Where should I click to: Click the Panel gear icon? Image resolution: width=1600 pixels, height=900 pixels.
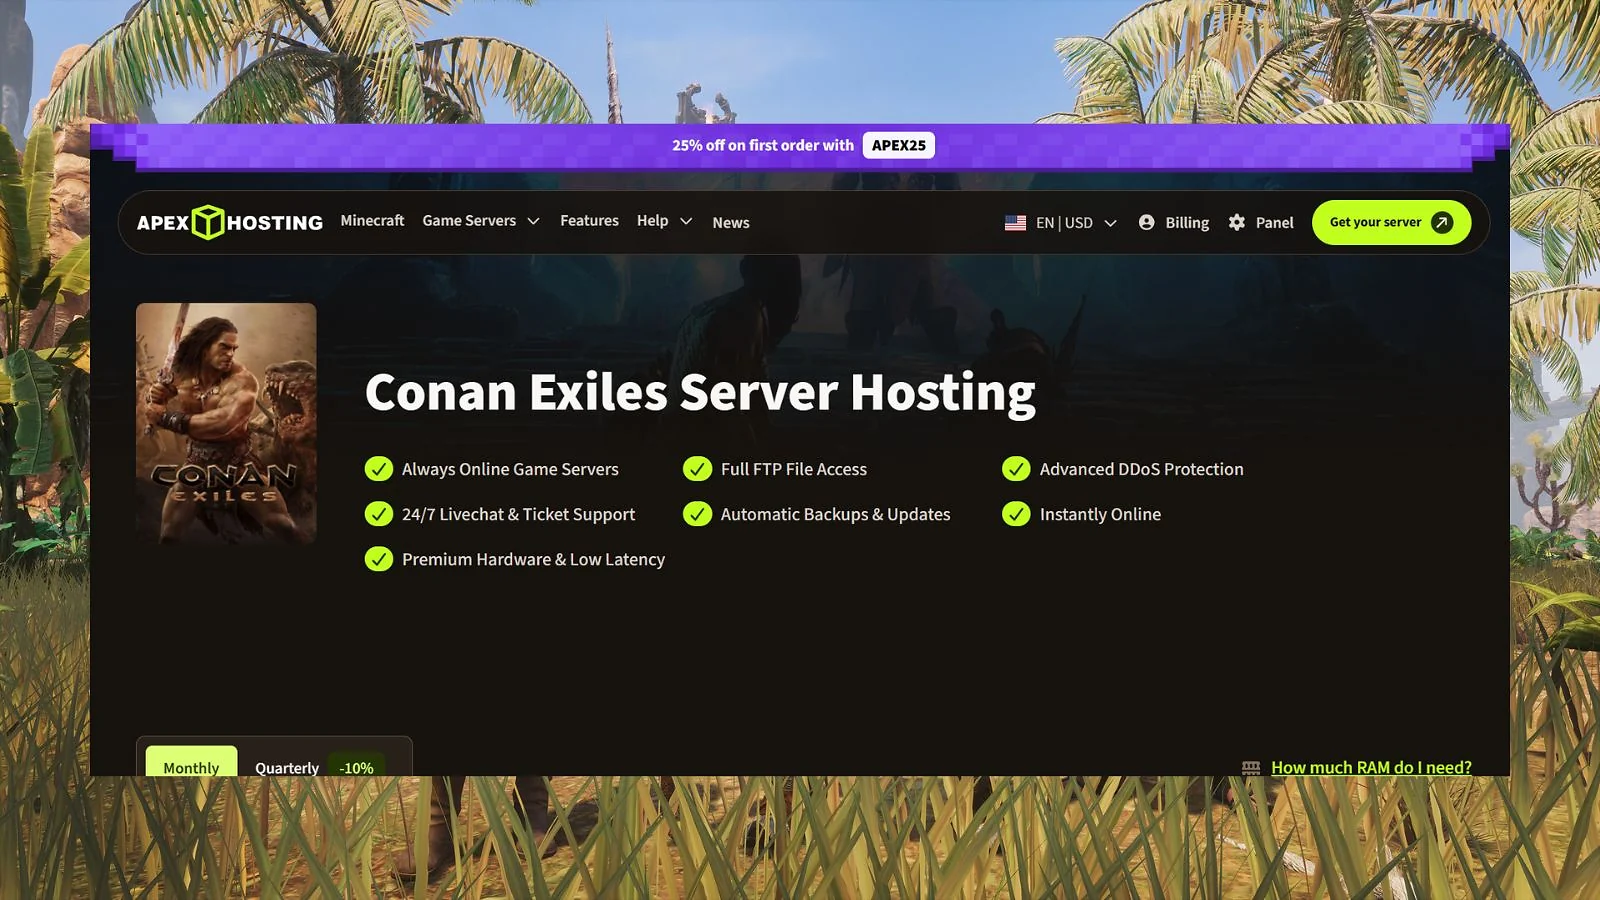click(x=1237, y=222)
